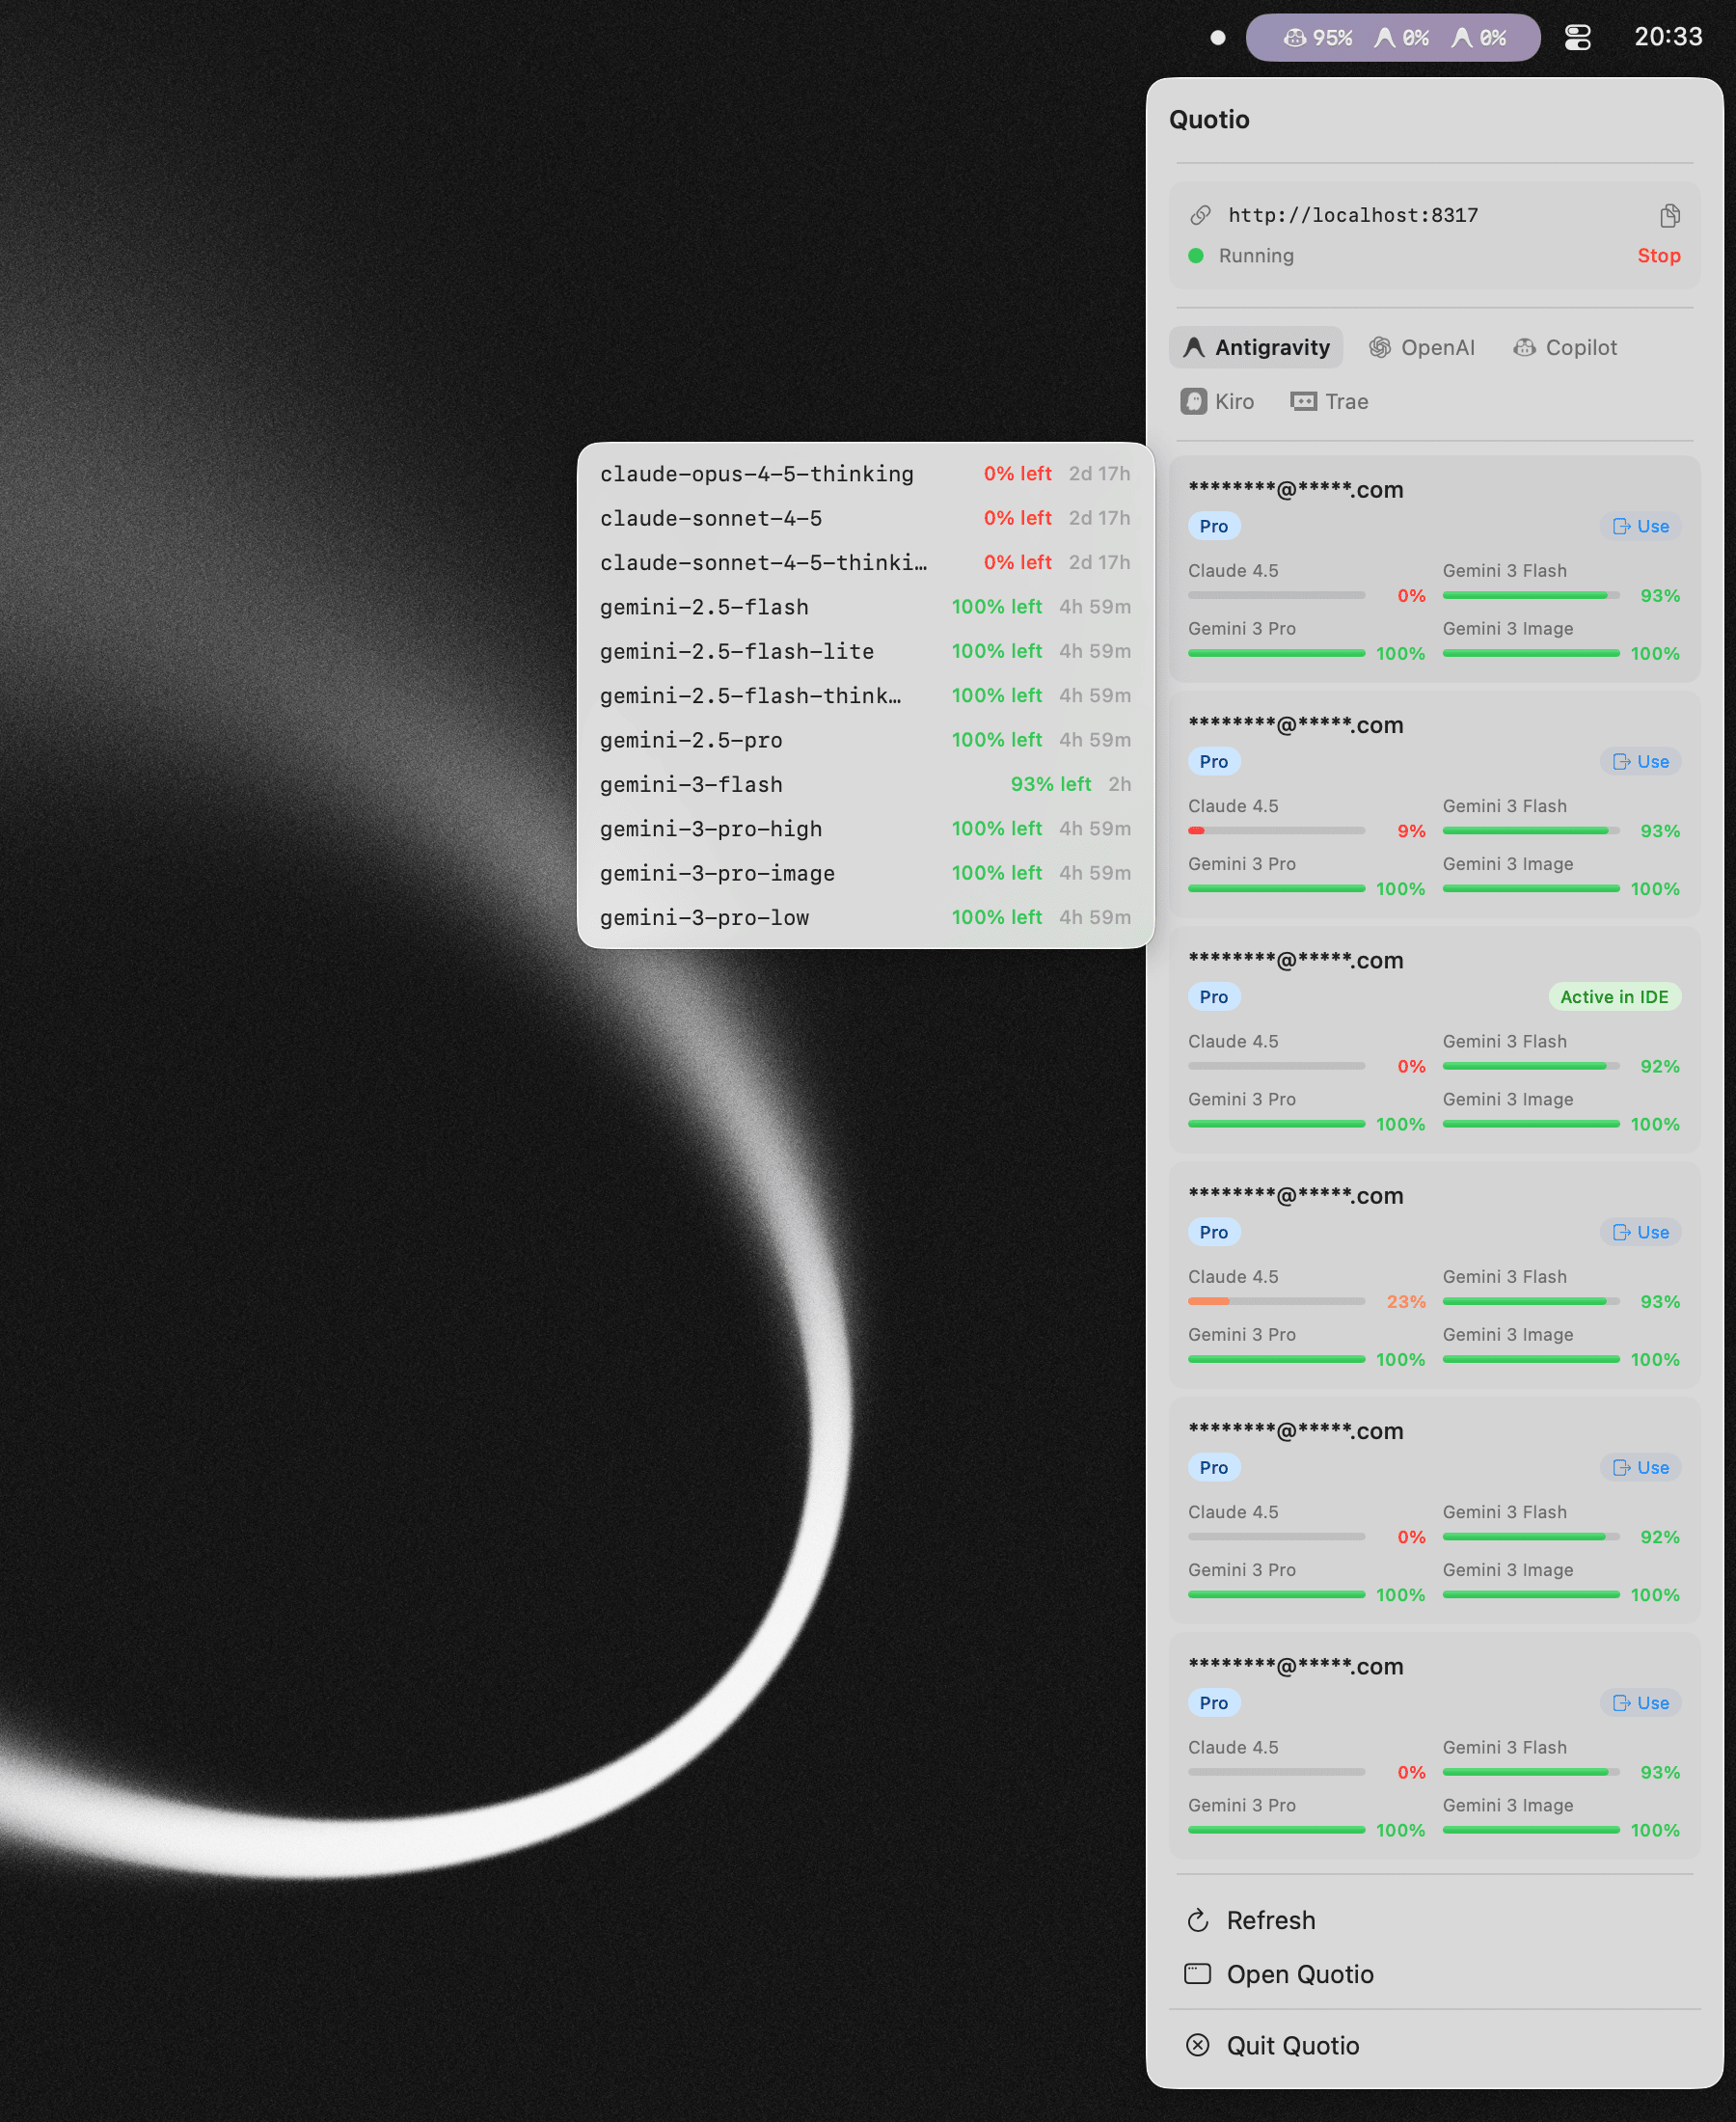Click the Refresh circular-arrow icon
Image resolution: width=1736 pixels, height=2122 pixels.
[1198, 1920]
